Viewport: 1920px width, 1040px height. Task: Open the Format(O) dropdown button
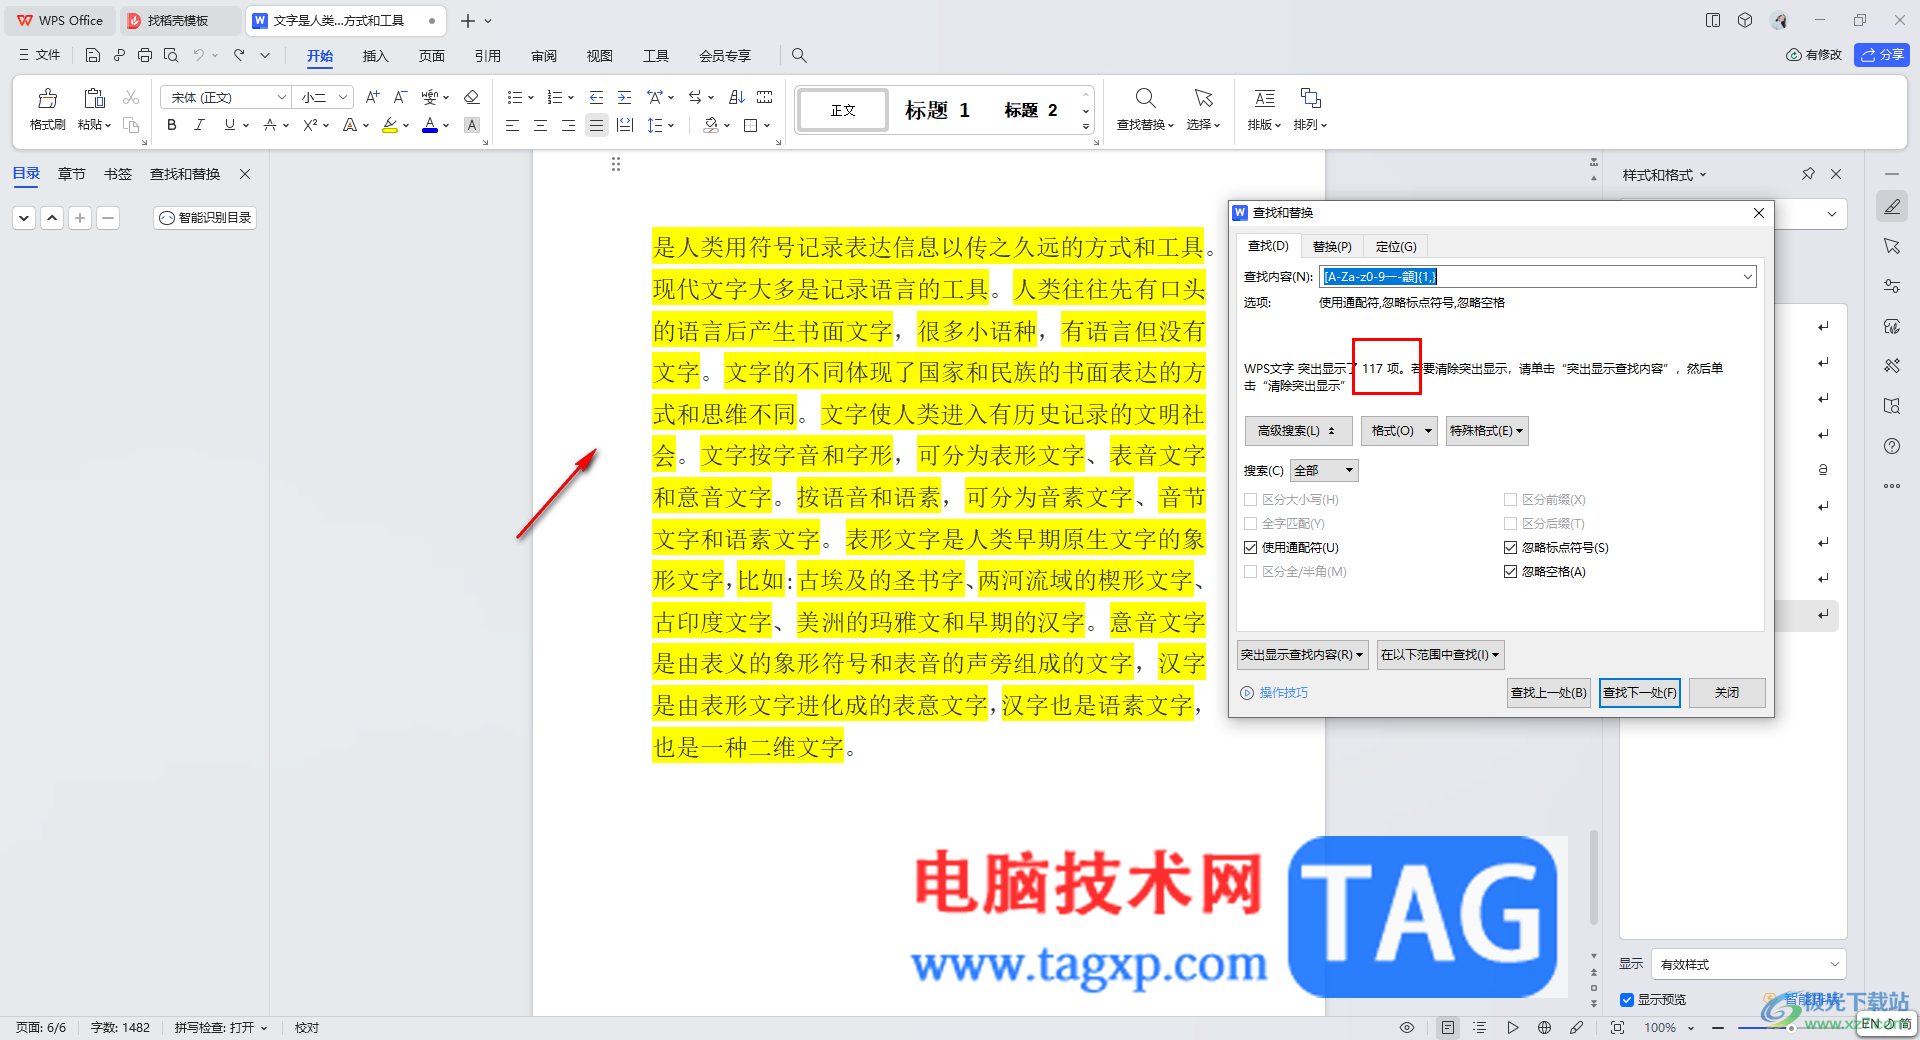(1399, 431)
